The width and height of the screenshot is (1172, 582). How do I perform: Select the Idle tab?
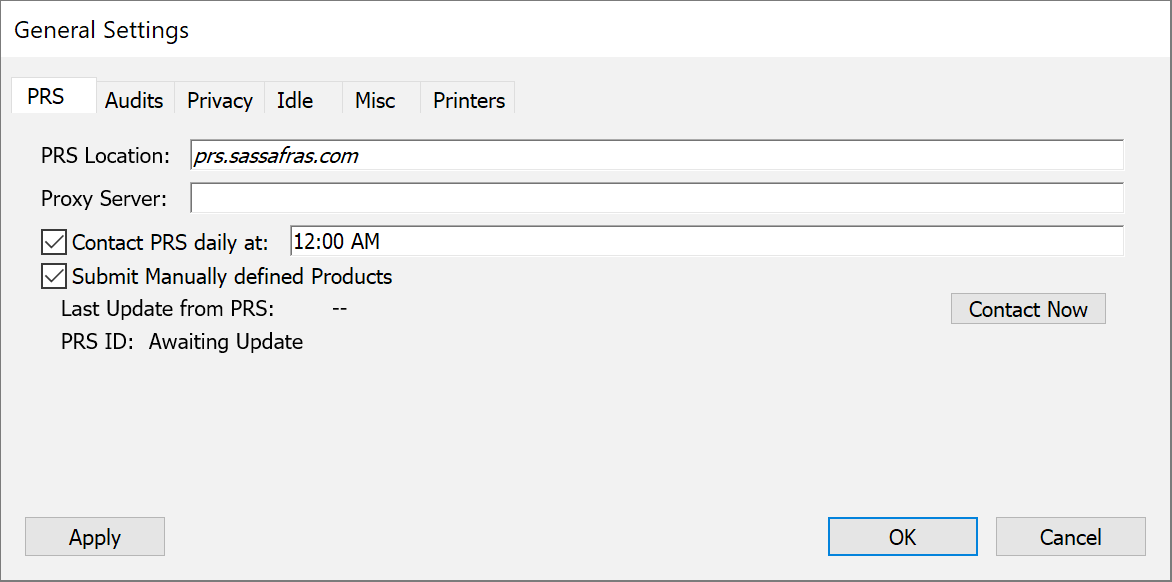coord(295,100)
